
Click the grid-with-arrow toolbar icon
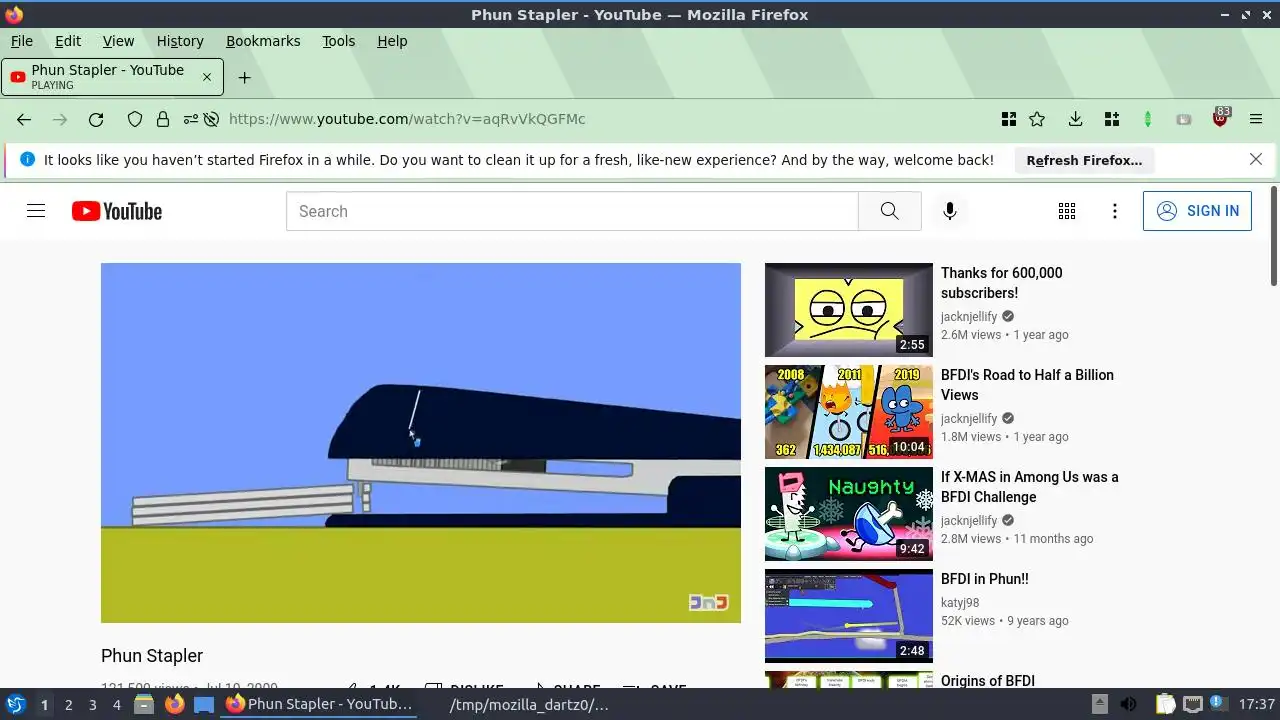(x=1009, y=119)
